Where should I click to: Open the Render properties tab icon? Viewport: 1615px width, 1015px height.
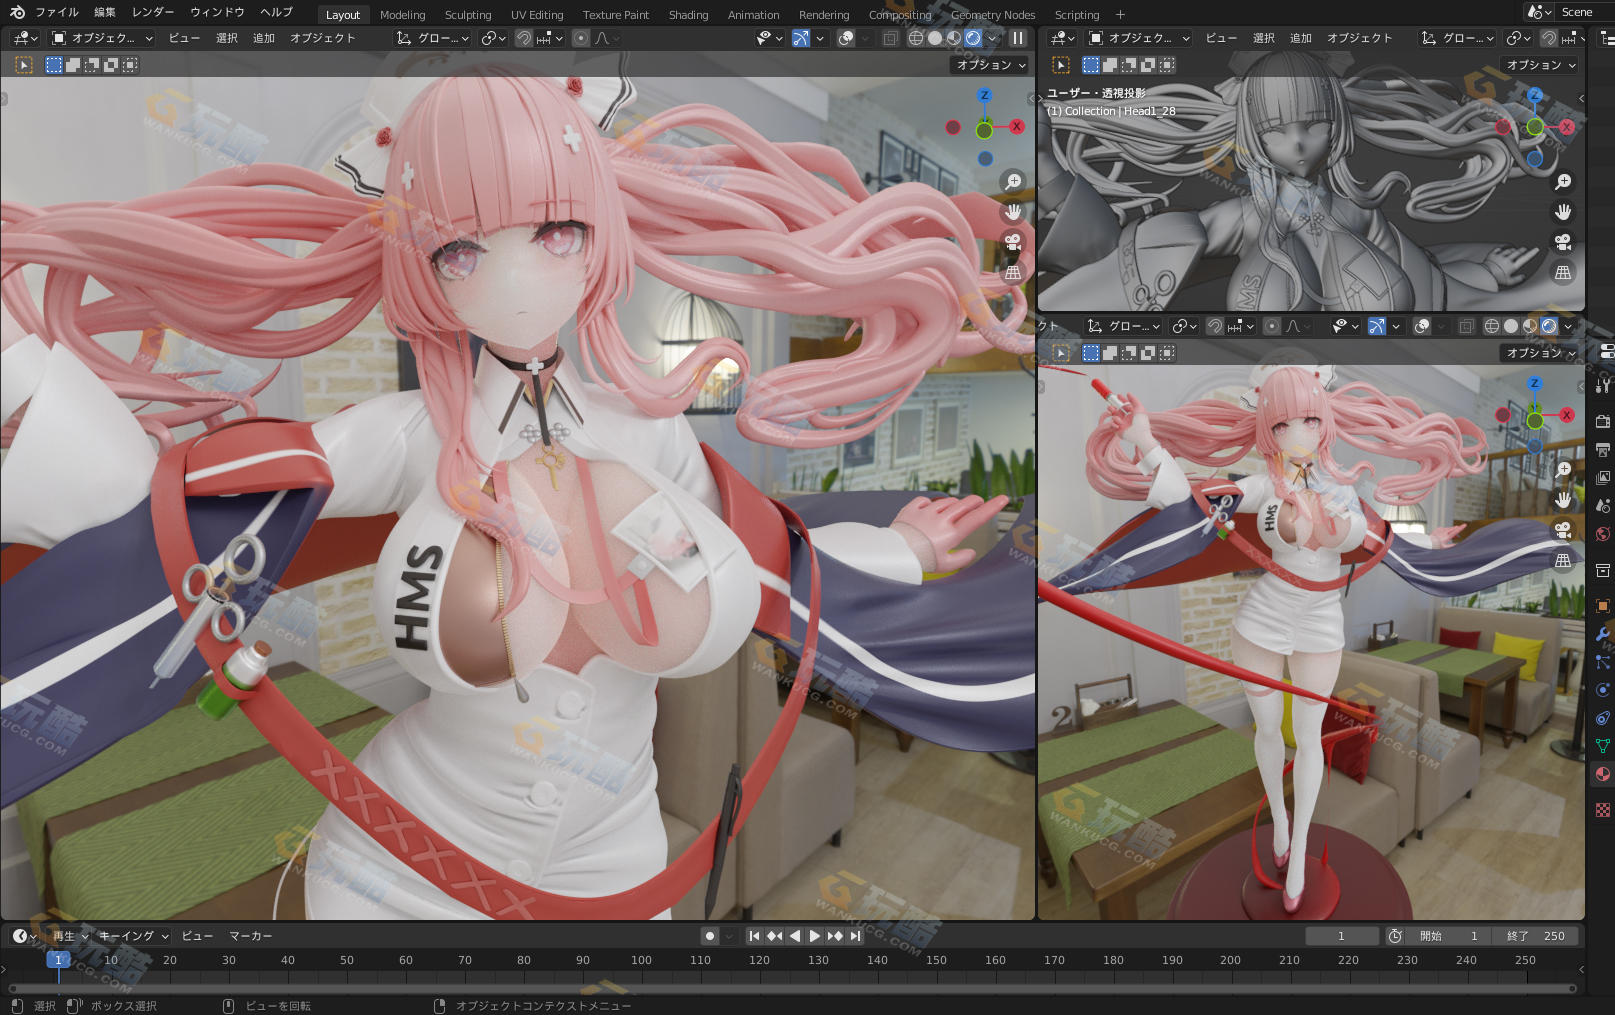click(1603, 421)
